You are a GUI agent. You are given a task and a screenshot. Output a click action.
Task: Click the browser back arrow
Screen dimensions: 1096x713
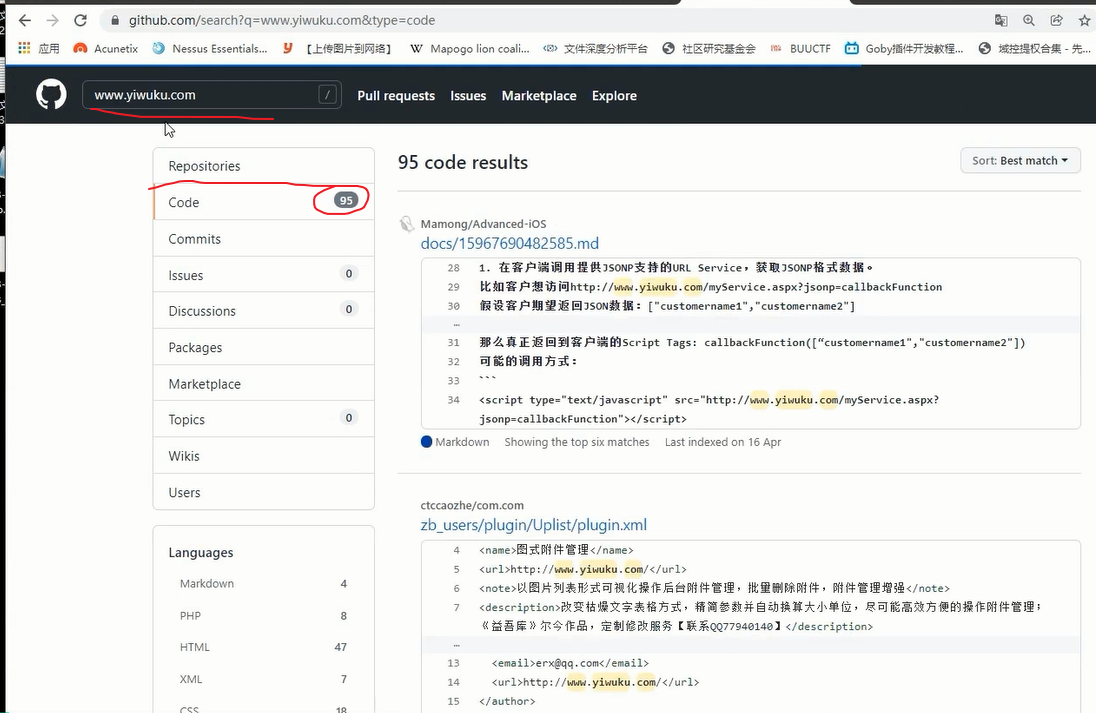click(x=24, y=20)
